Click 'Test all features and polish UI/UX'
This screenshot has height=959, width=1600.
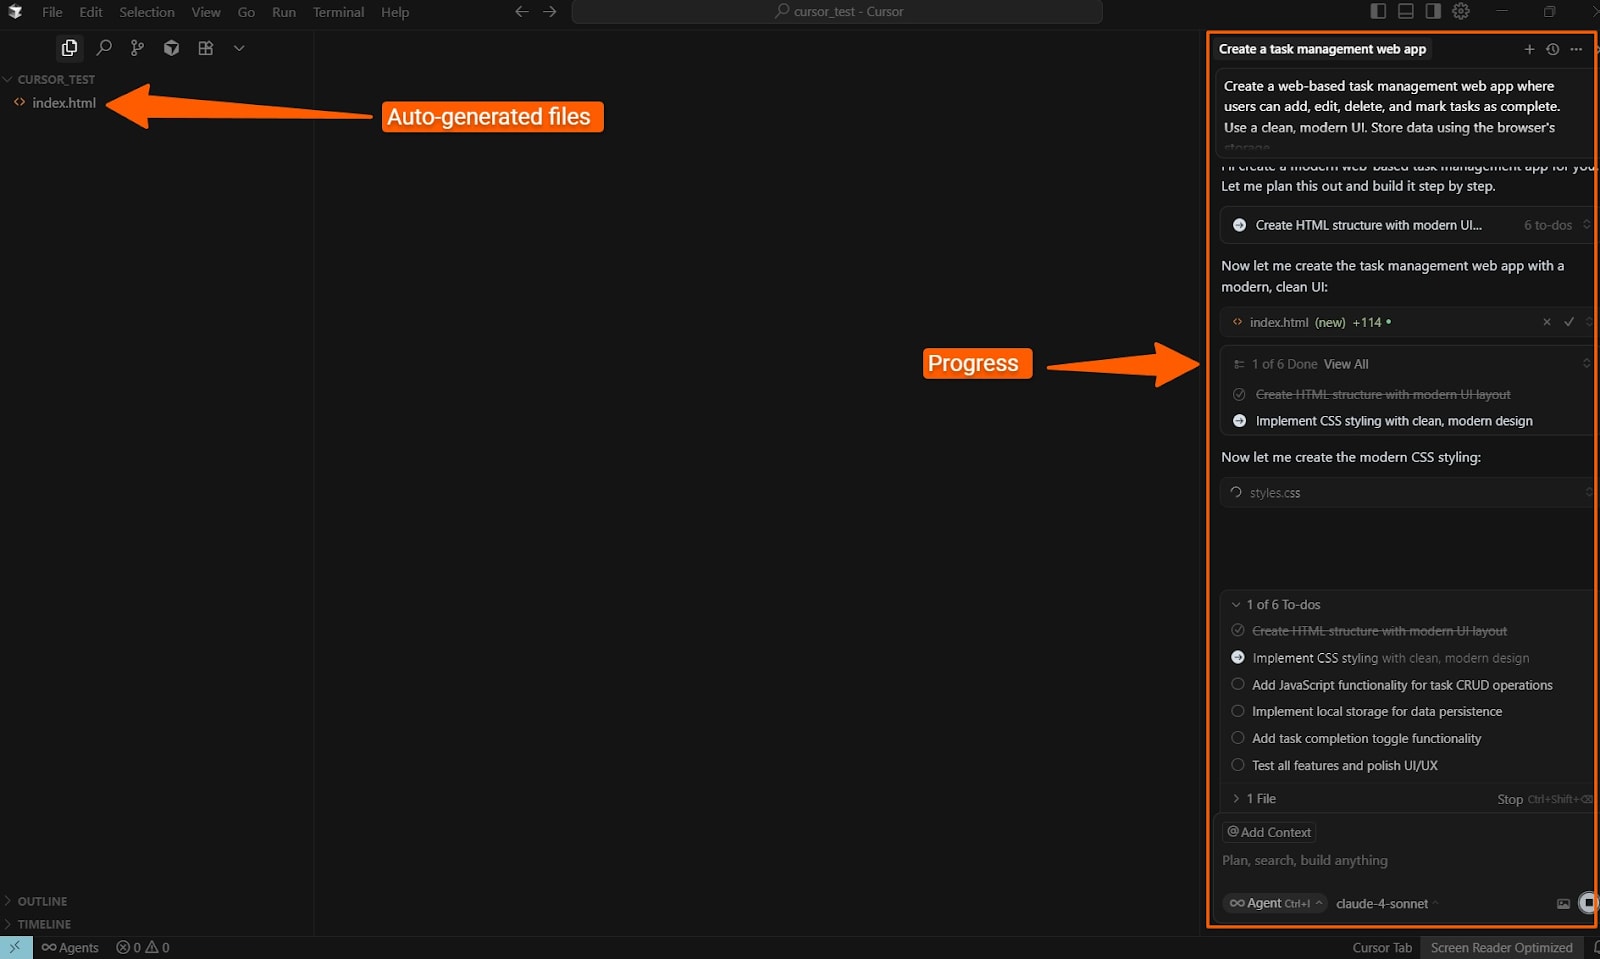(1345, 766)
